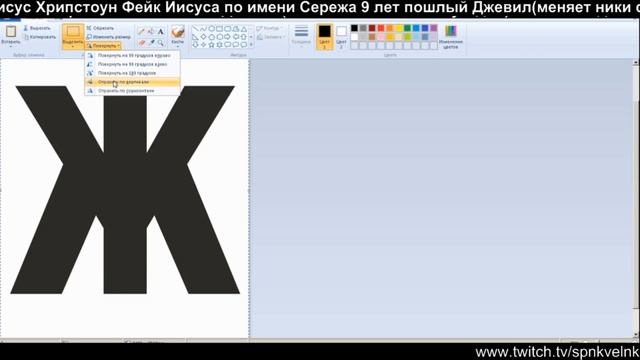Choose Flip horizontal (Отразить по горизонтали)
Viewport: 640px width, 360px height.
click(132, 91)
